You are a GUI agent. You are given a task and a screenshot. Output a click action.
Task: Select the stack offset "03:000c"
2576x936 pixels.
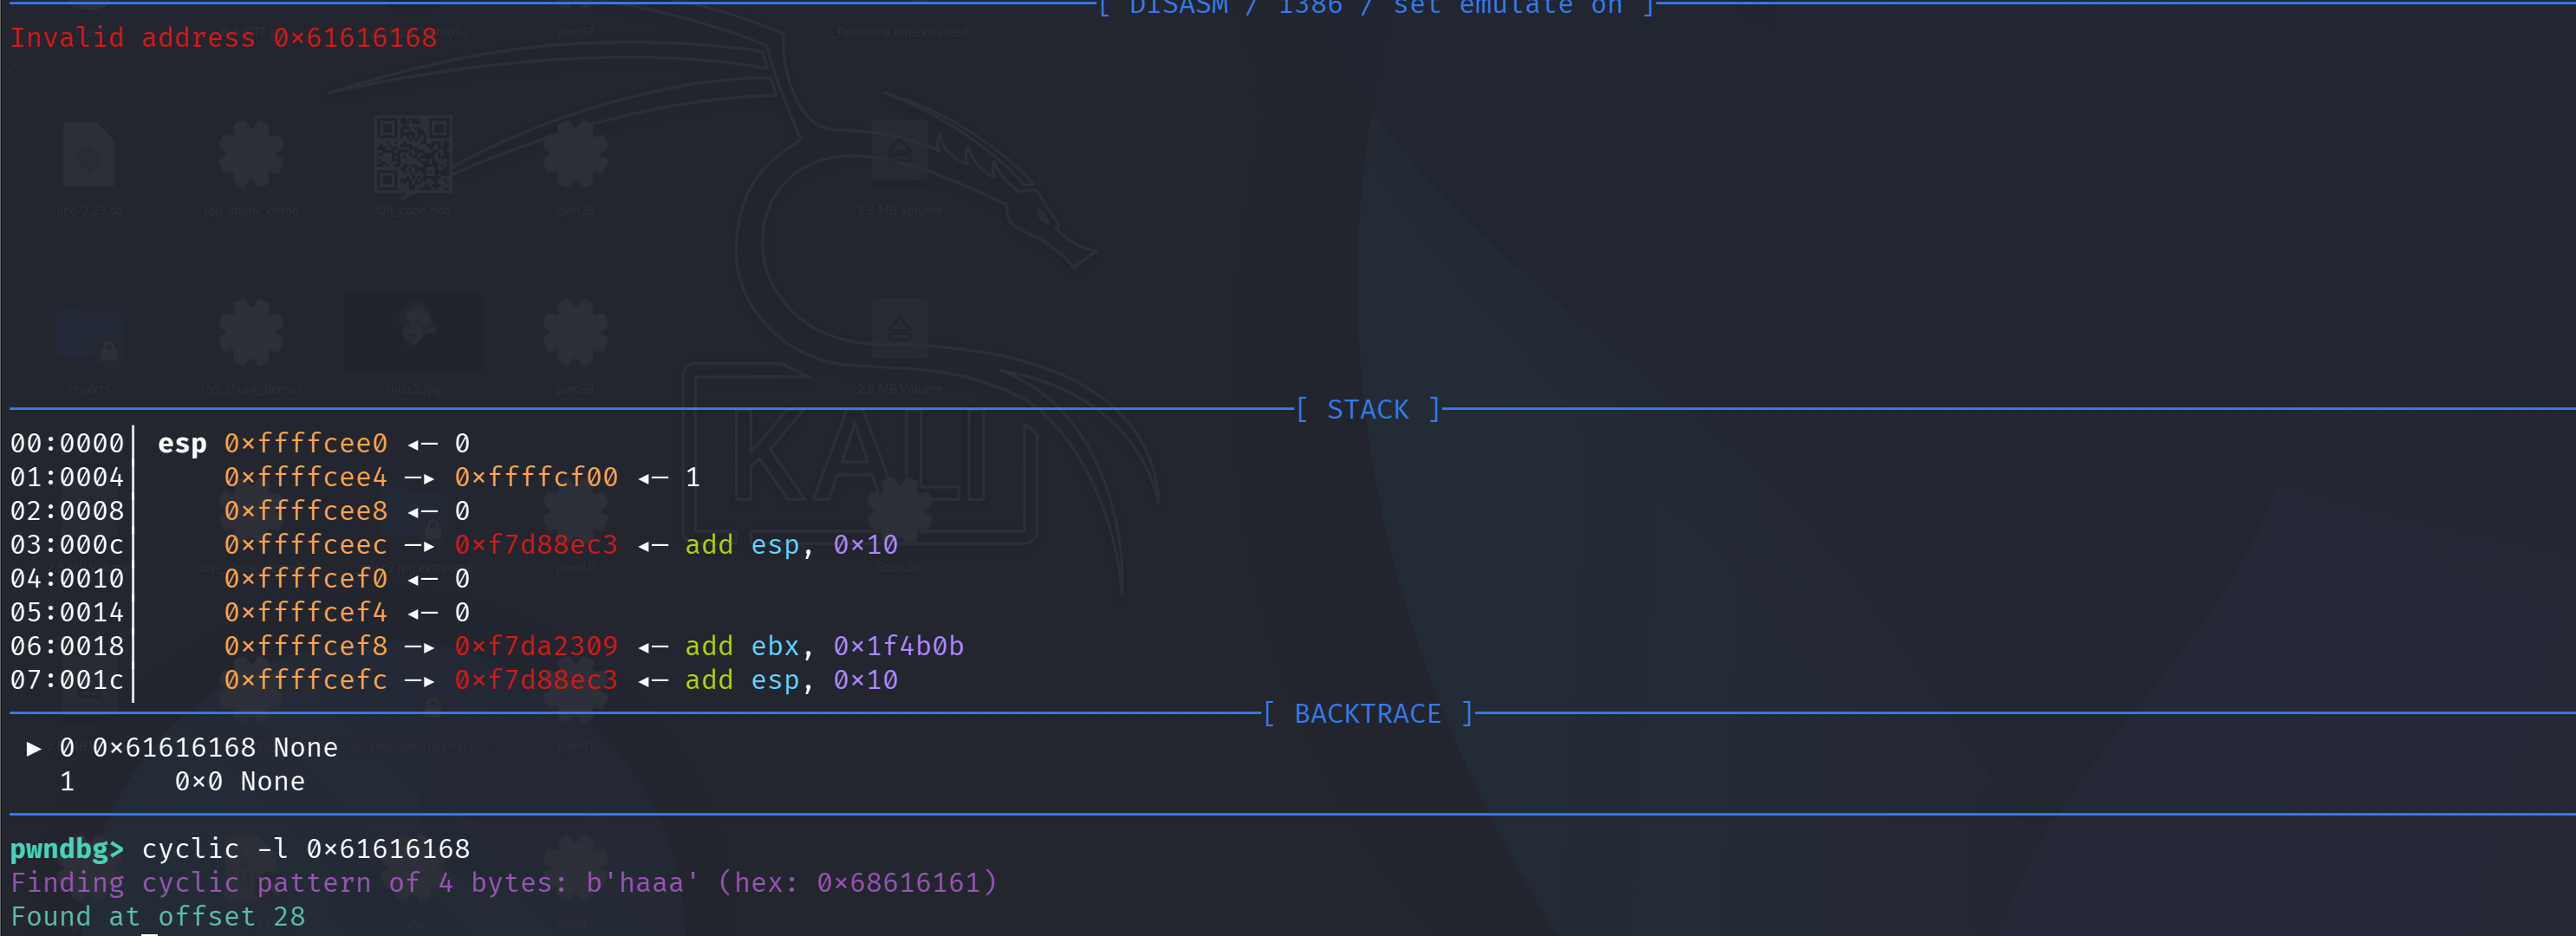point(67,545)
